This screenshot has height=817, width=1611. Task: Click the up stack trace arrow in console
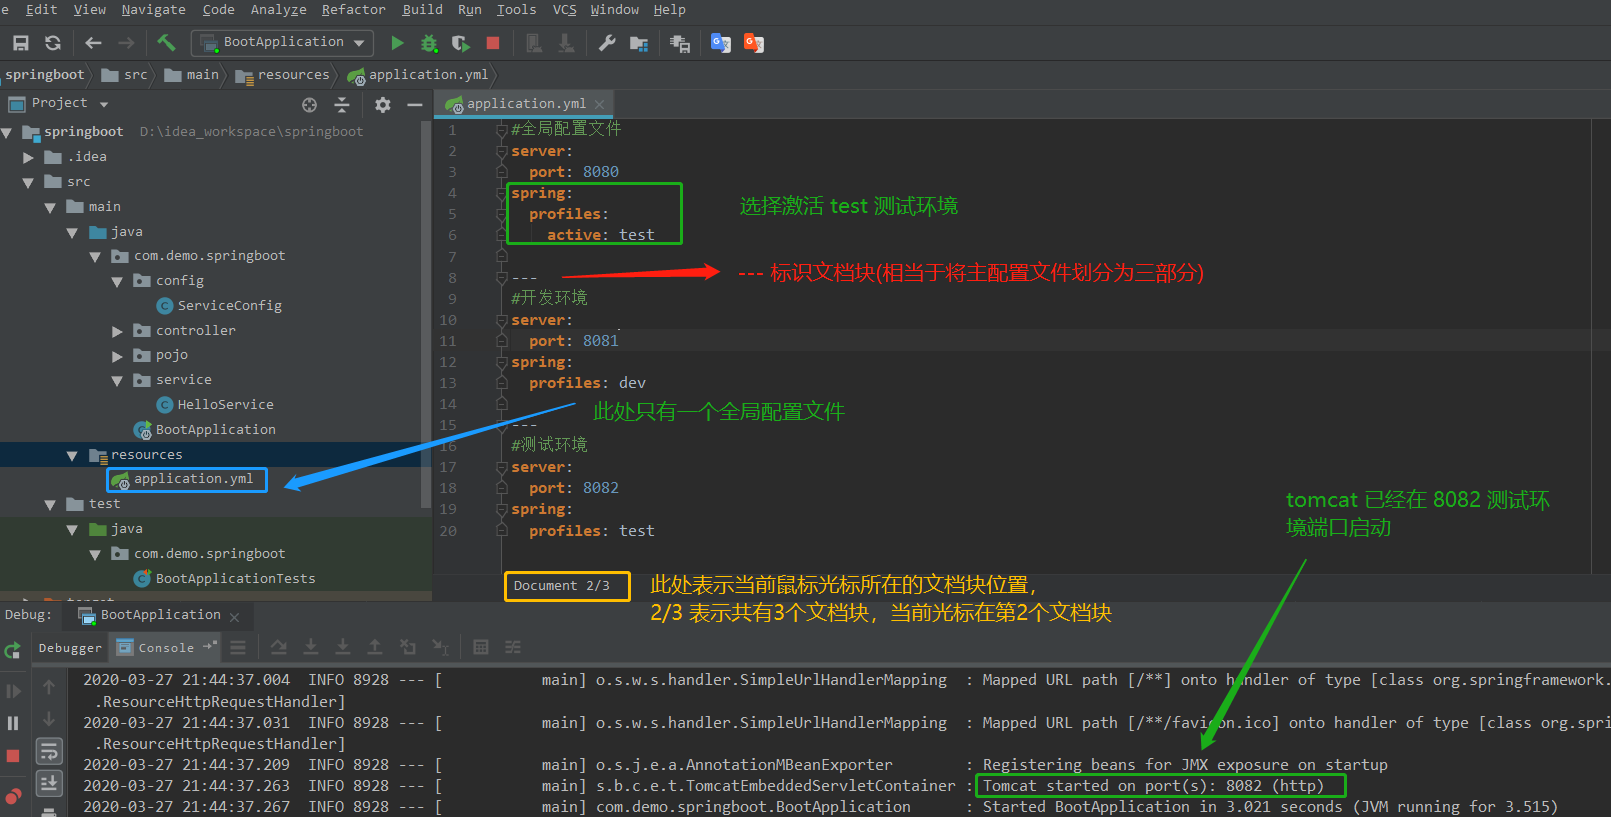click(49, 687)
